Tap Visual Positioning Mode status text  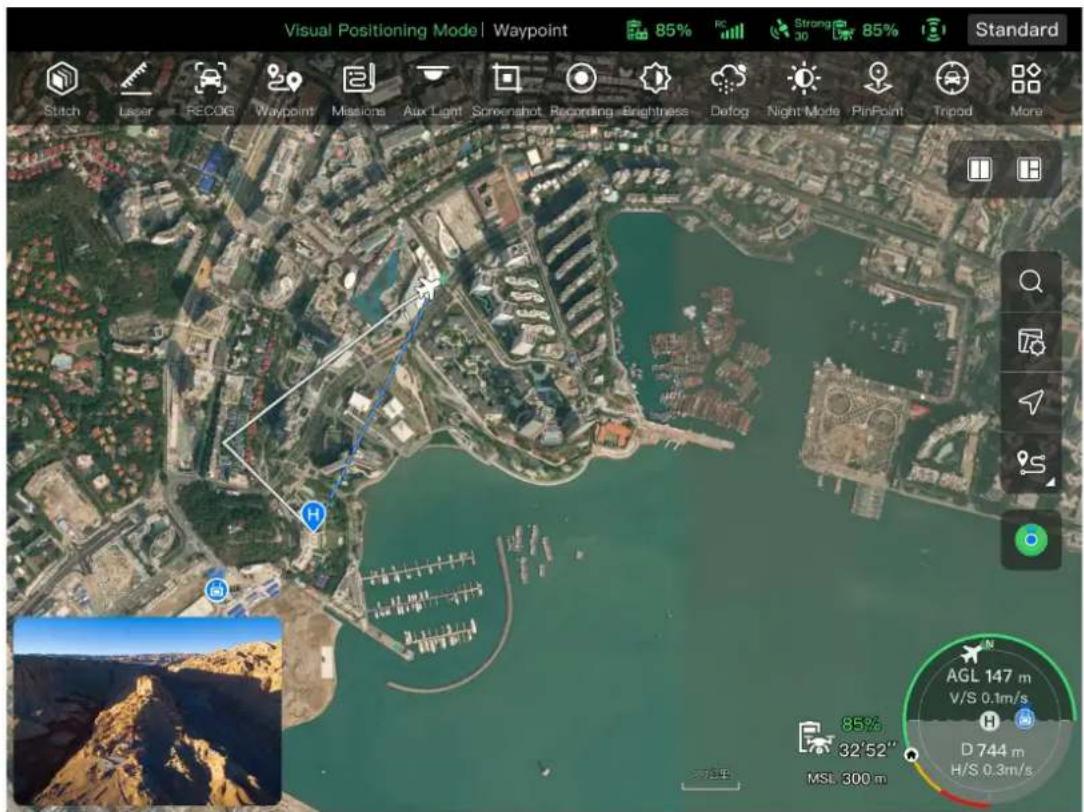point(380,30)
